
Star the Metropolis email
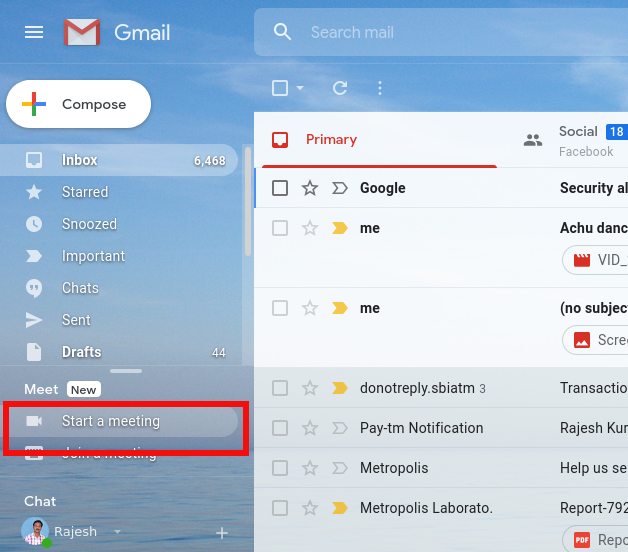click(310, 468)
